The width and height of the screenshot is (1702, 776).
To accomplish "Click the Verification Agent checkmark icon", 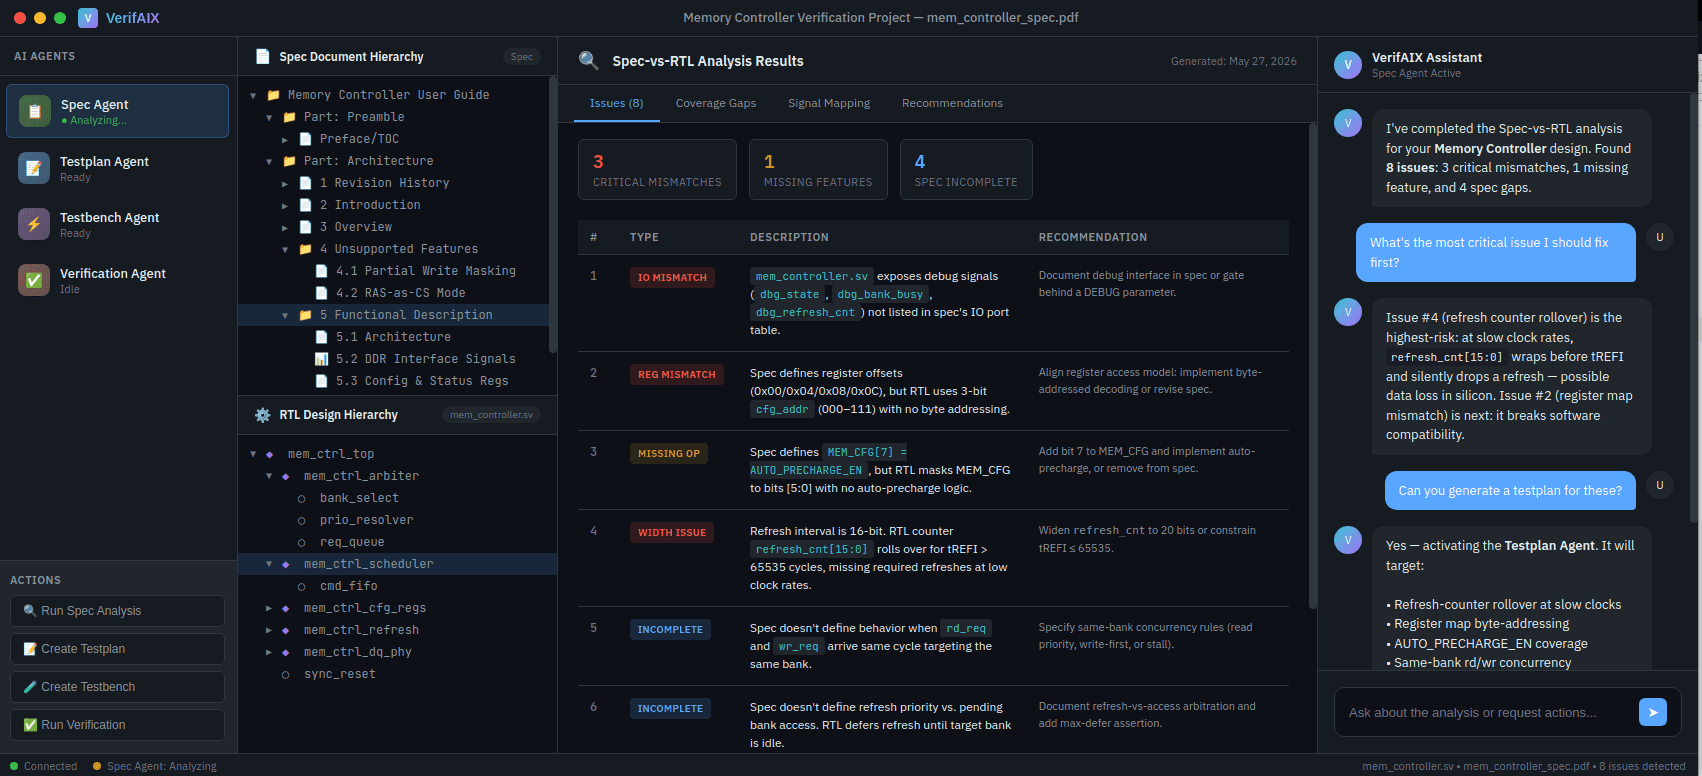I will (34, 280).
